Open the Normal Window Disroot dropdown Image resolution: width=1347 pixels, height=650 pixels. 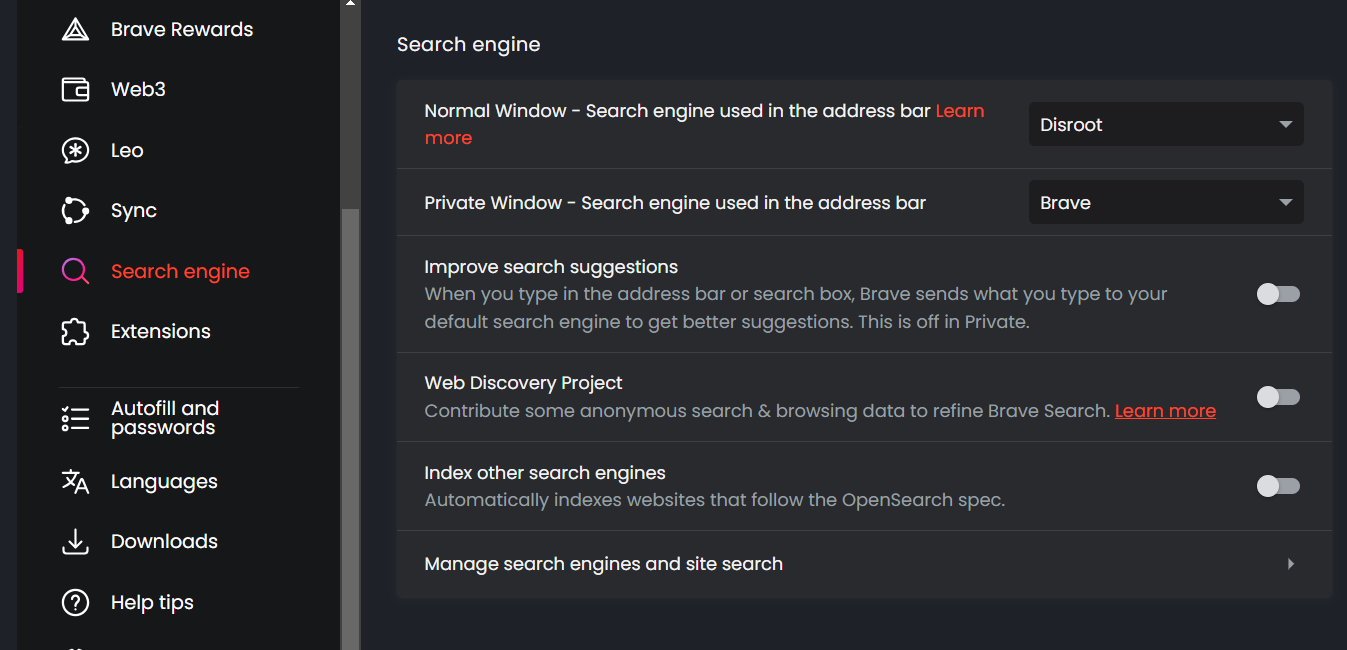[1166, 124]
